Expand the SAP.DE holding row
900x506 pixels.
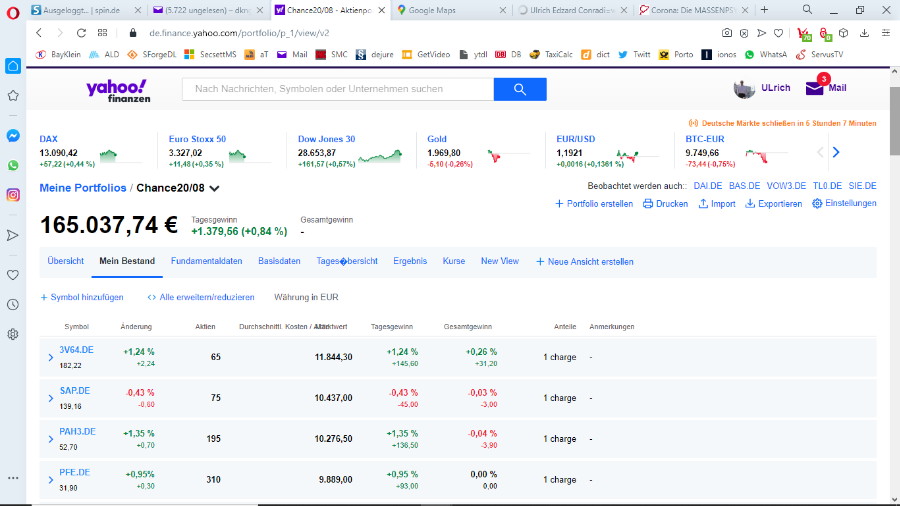(x=51, y=398)
